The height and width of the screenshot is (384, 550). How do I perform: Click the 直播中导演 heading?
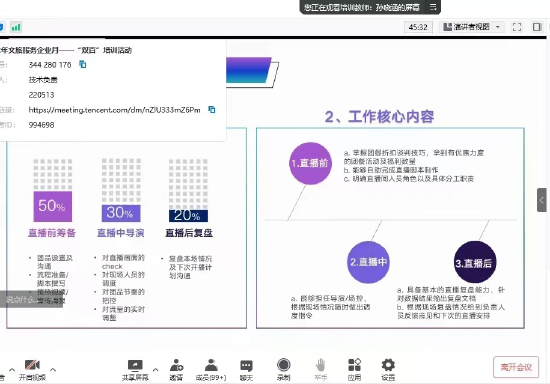[x=121, y=233]
